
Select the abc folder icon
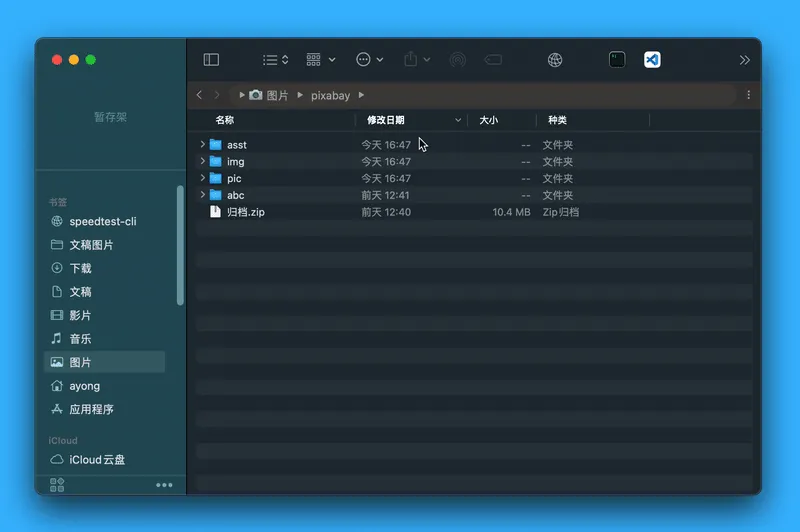click(x=216, y=195)
